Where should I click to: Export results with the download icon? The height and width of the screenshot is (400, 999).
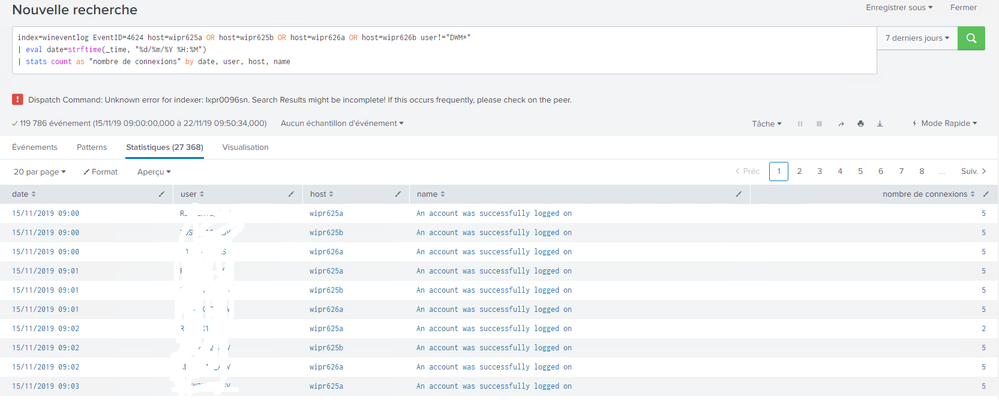point(880,124)
